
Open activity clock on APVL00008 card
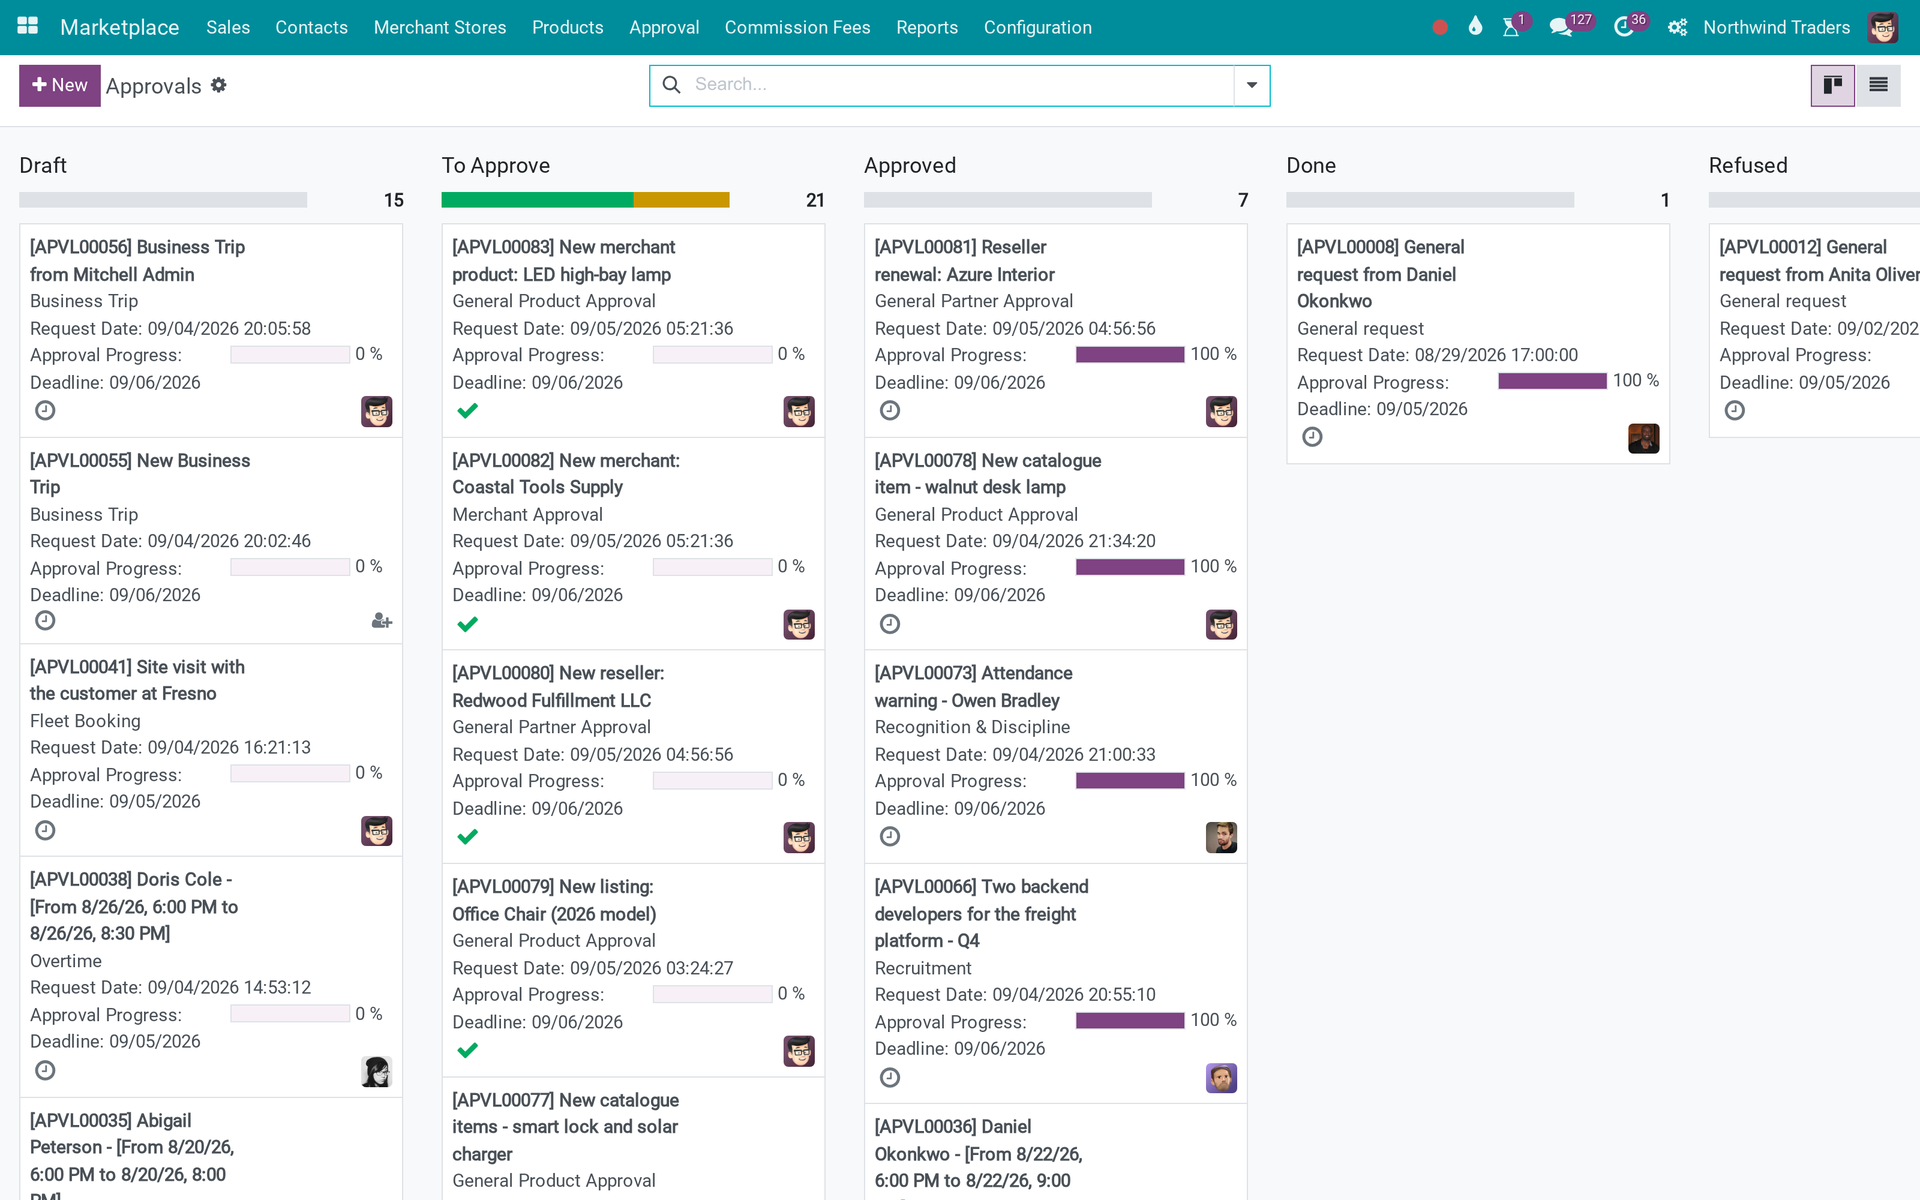coord(1312,437)
